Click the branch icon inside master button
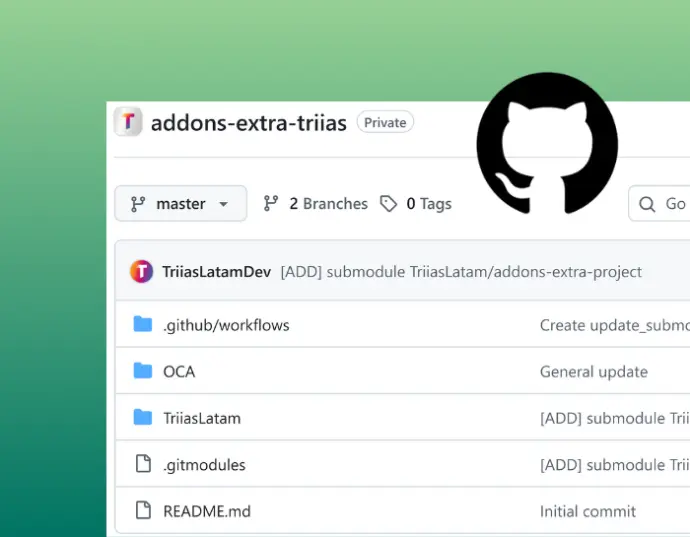690x537 pixels. tap(138, 204)
